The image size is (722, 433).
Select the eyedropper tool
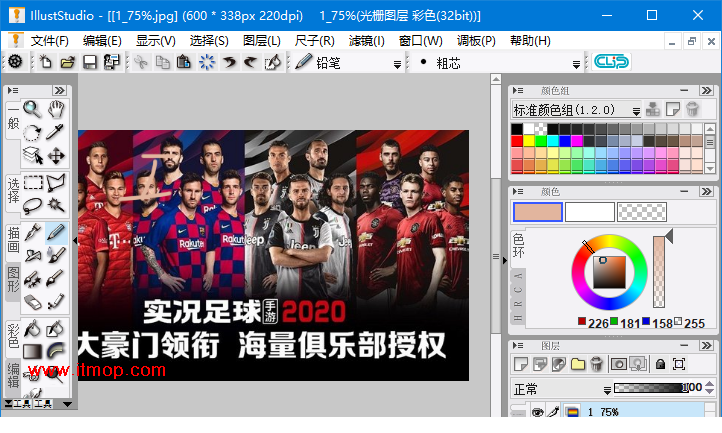55,132
